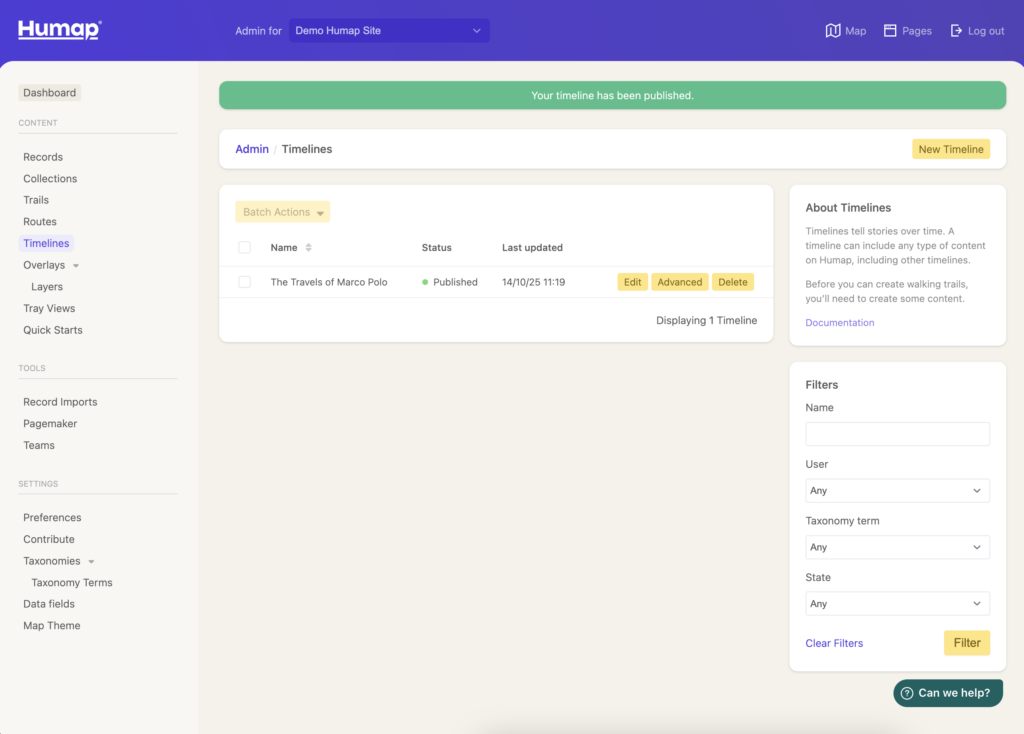
Task: Open the Demo Humap Site dropdown
Action: pos(389,31)
